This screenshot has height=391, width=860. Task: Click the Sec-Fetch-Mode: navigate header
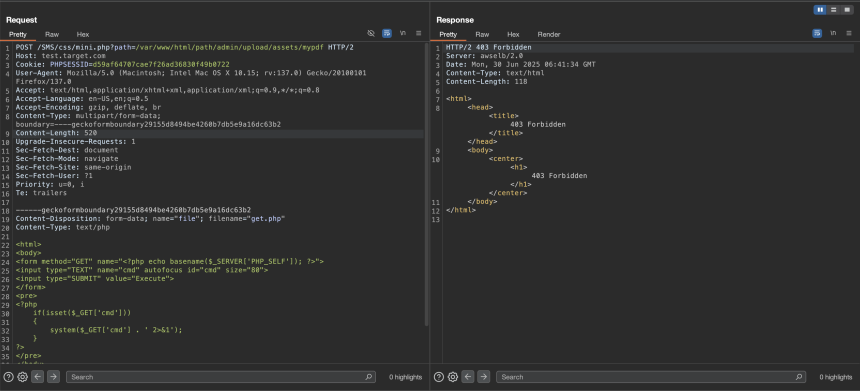click(x=66, y=158)
